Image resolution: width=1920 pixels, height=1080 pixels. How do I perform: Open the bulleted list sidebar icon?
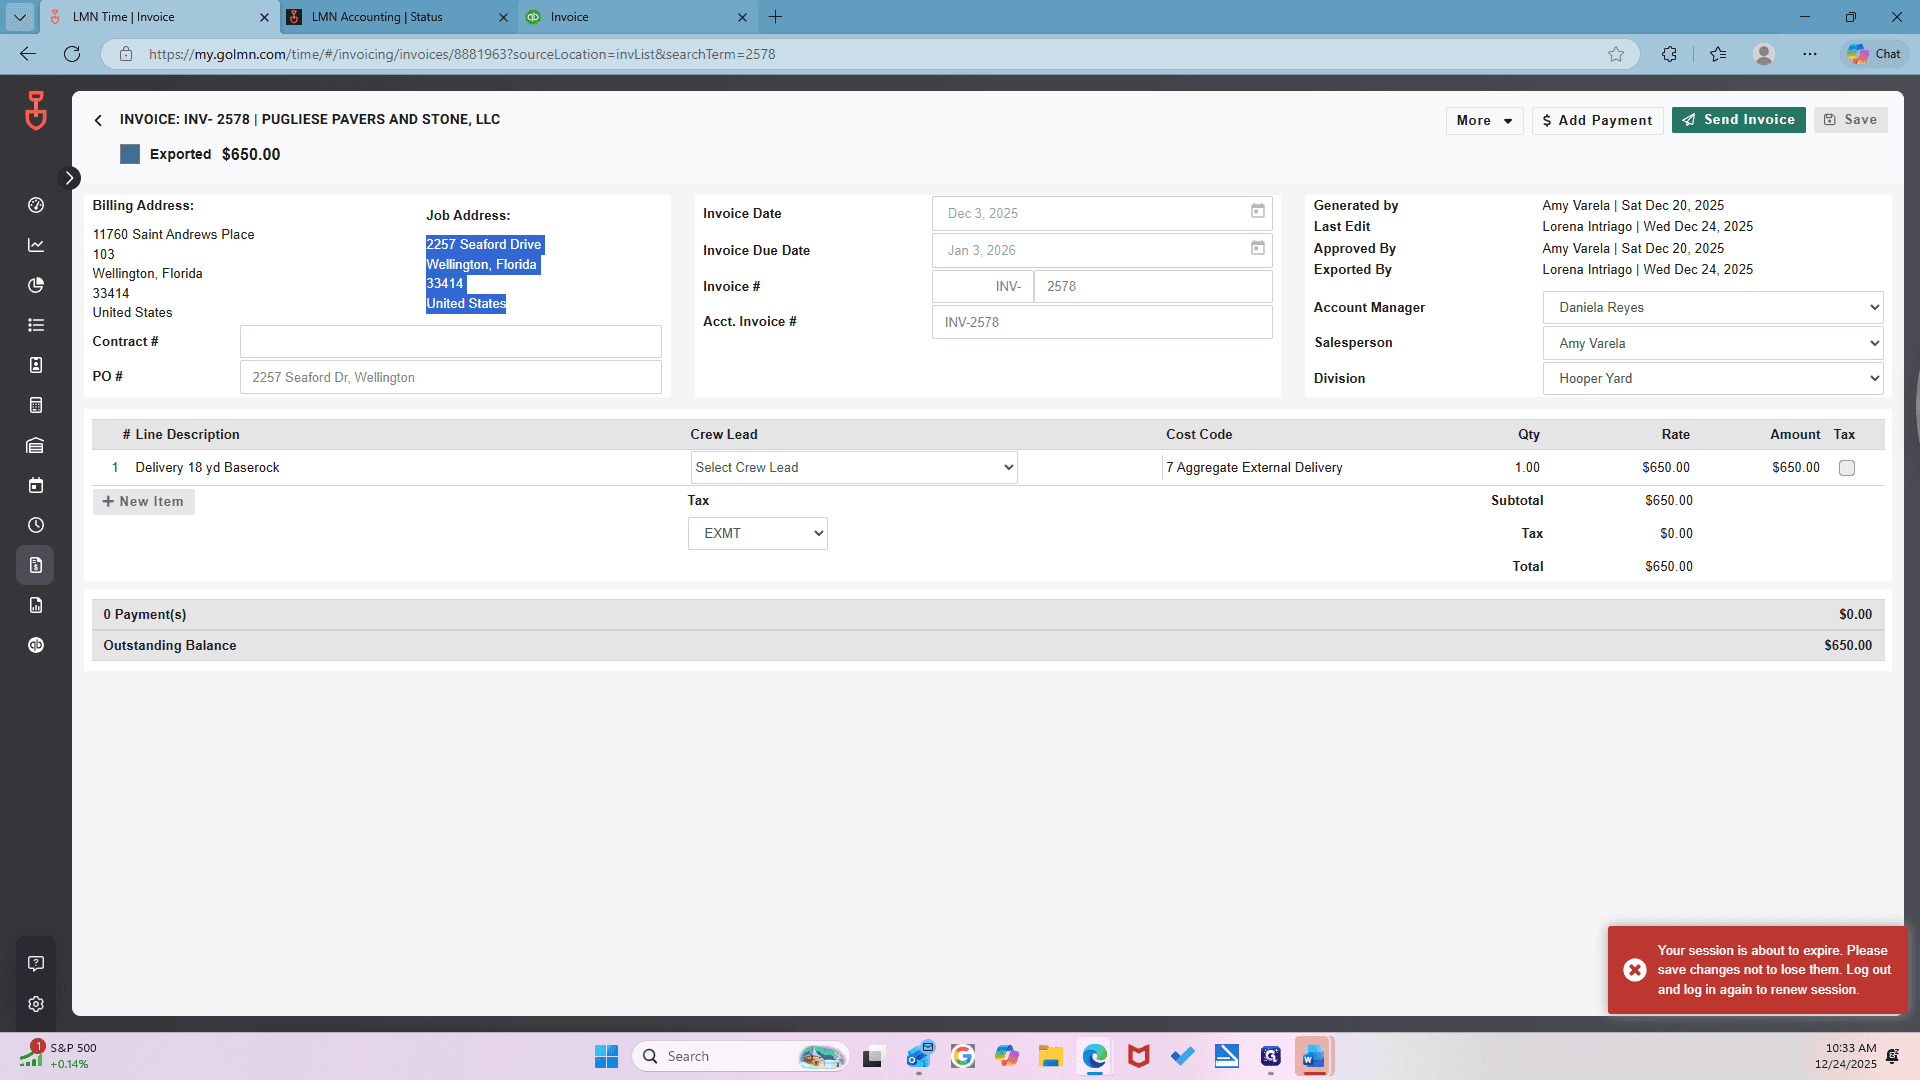(x=36, y=325)
